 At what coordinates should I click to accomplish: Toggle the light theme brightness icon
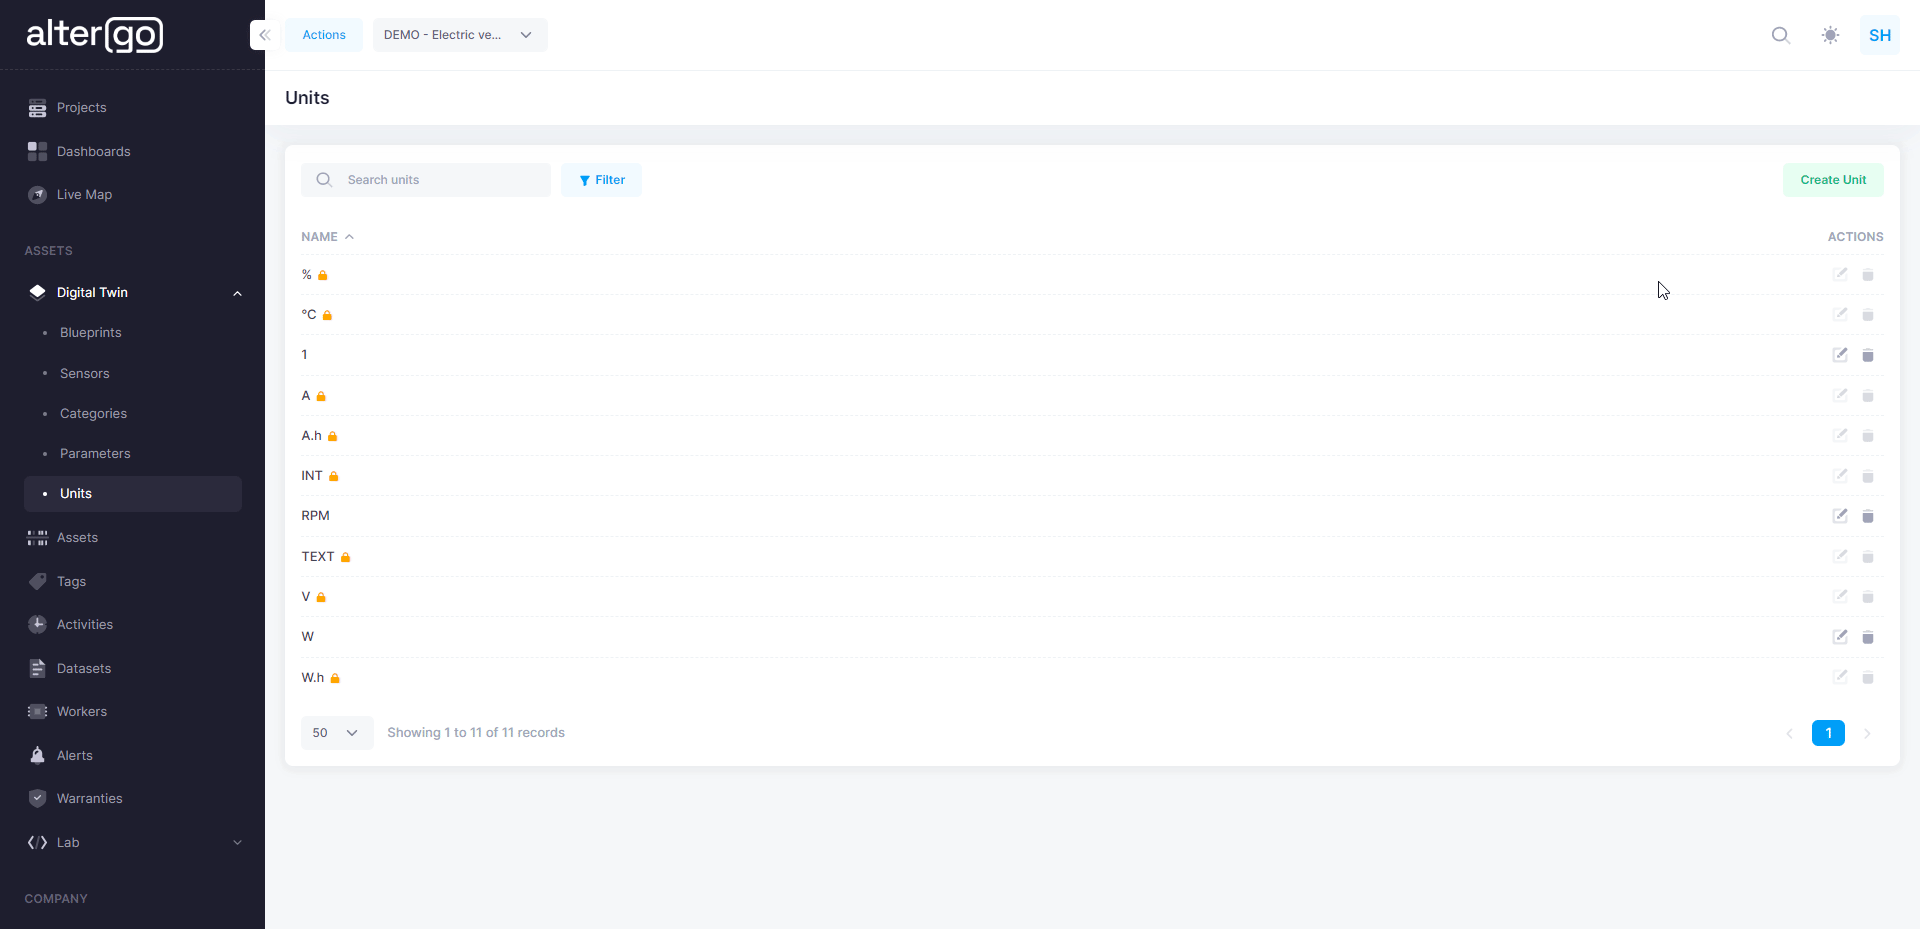[1830, 35]
